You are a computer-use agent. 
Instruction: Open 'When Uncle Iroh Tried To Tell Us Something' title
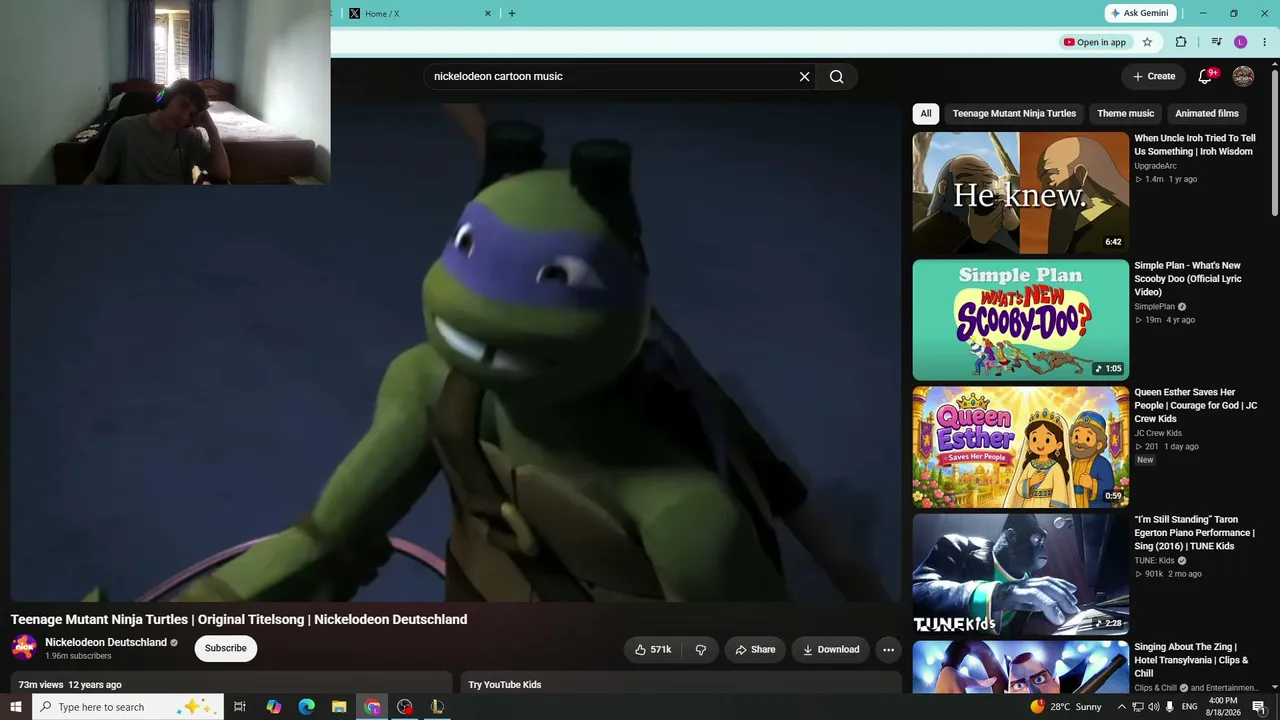coord(1195,145)
